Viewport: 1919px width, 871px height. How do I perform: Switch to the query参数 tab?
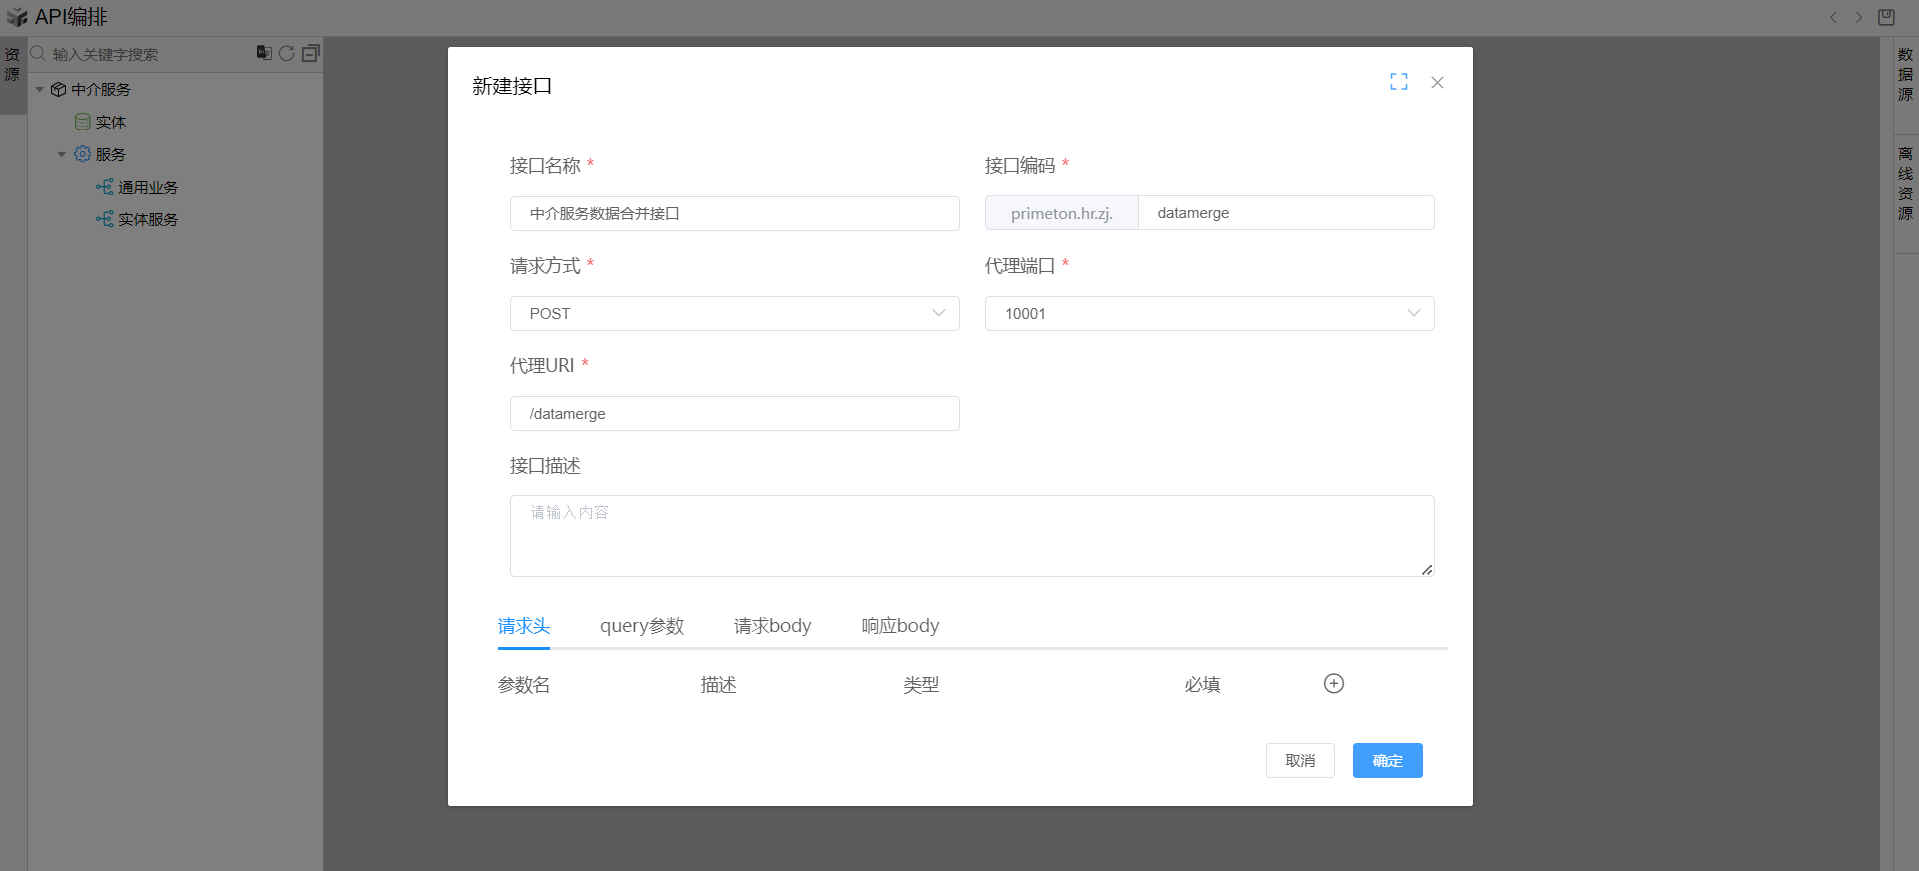(x=641, y=626)
